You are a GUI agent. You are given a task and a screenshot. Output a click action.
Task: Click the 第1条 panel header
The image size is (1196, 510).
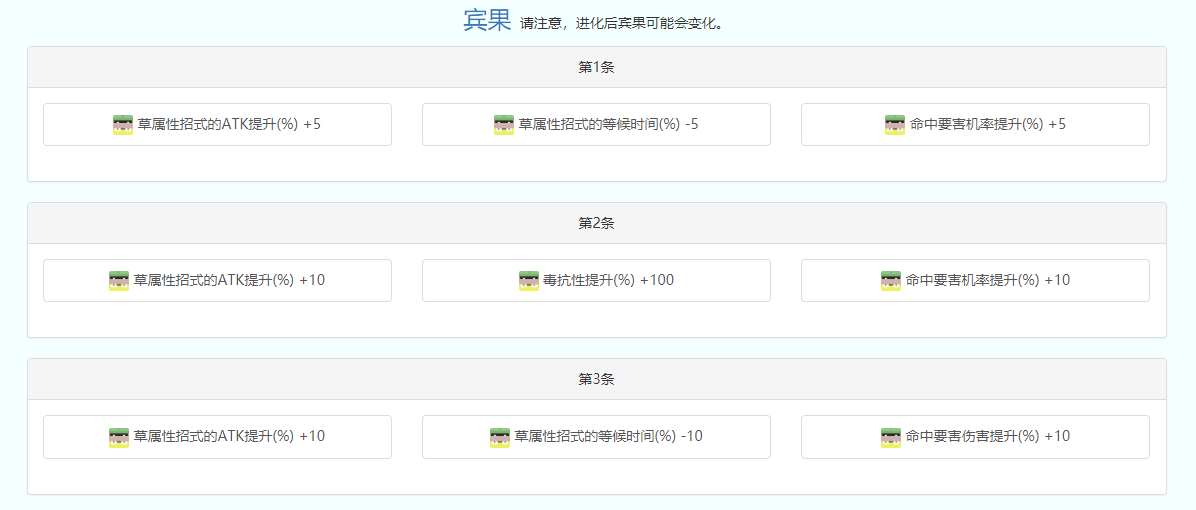point(596,67)
